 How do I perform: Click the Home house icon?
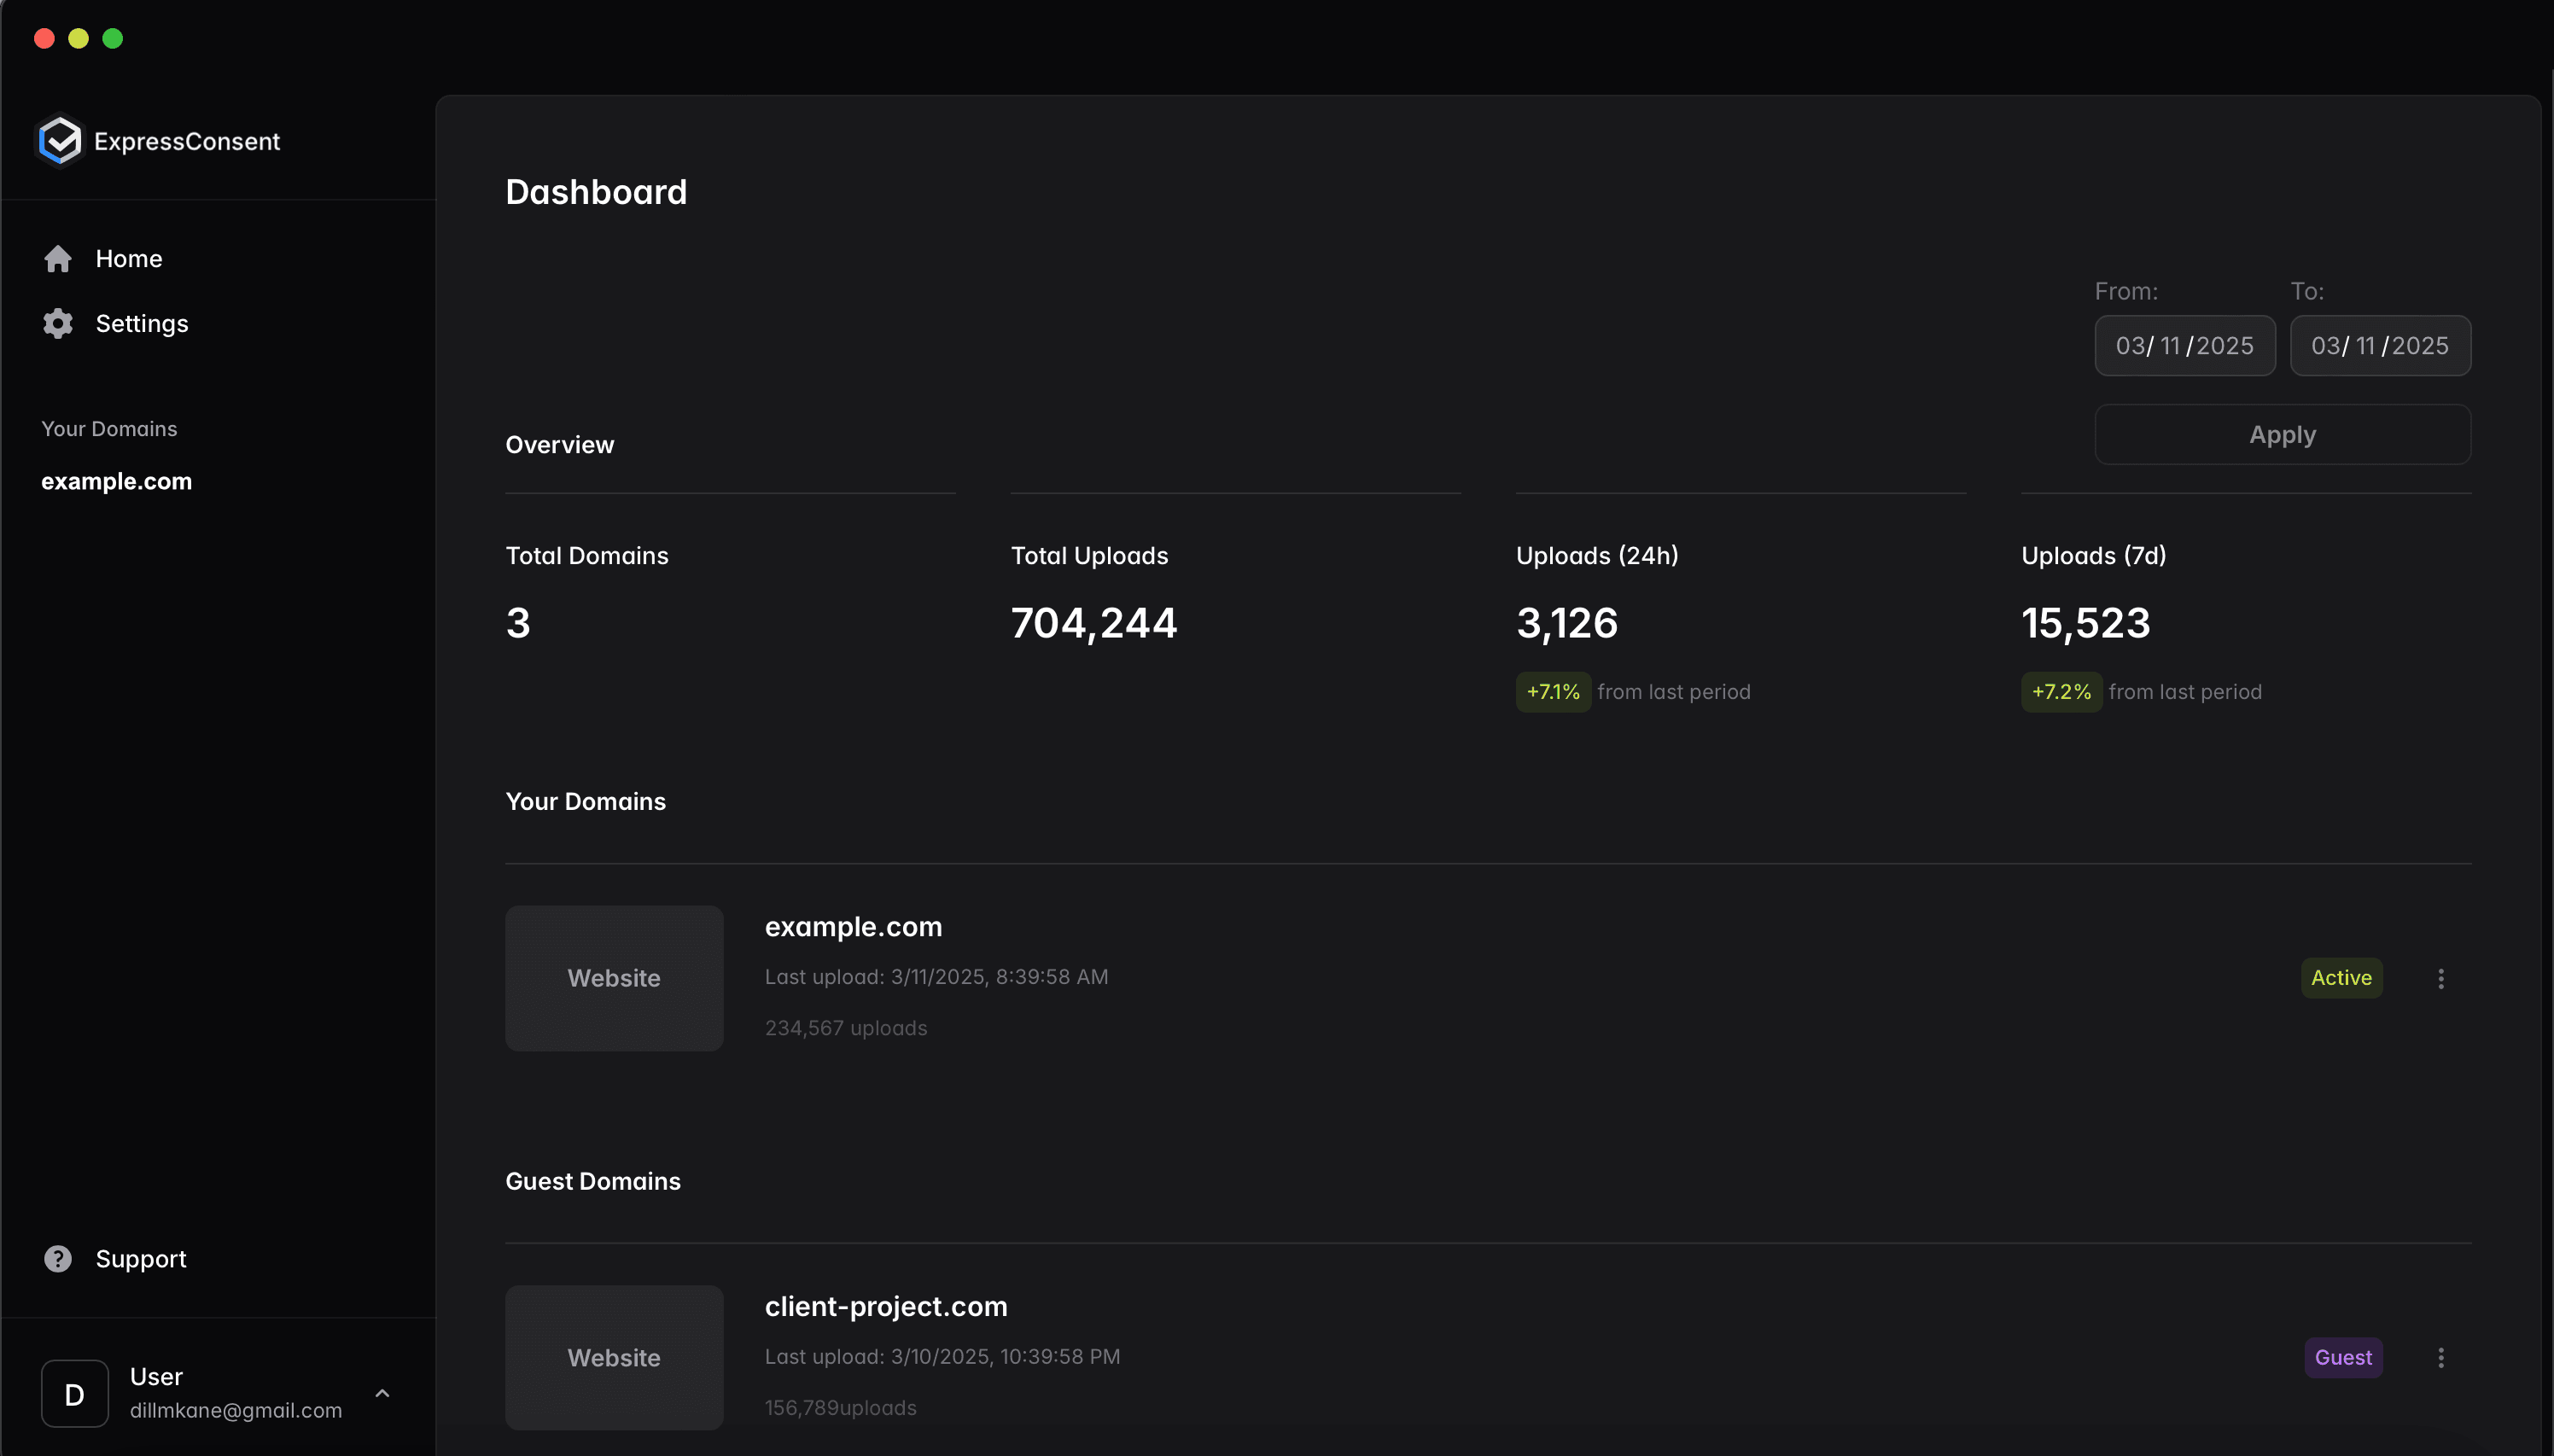pos(58,259)
